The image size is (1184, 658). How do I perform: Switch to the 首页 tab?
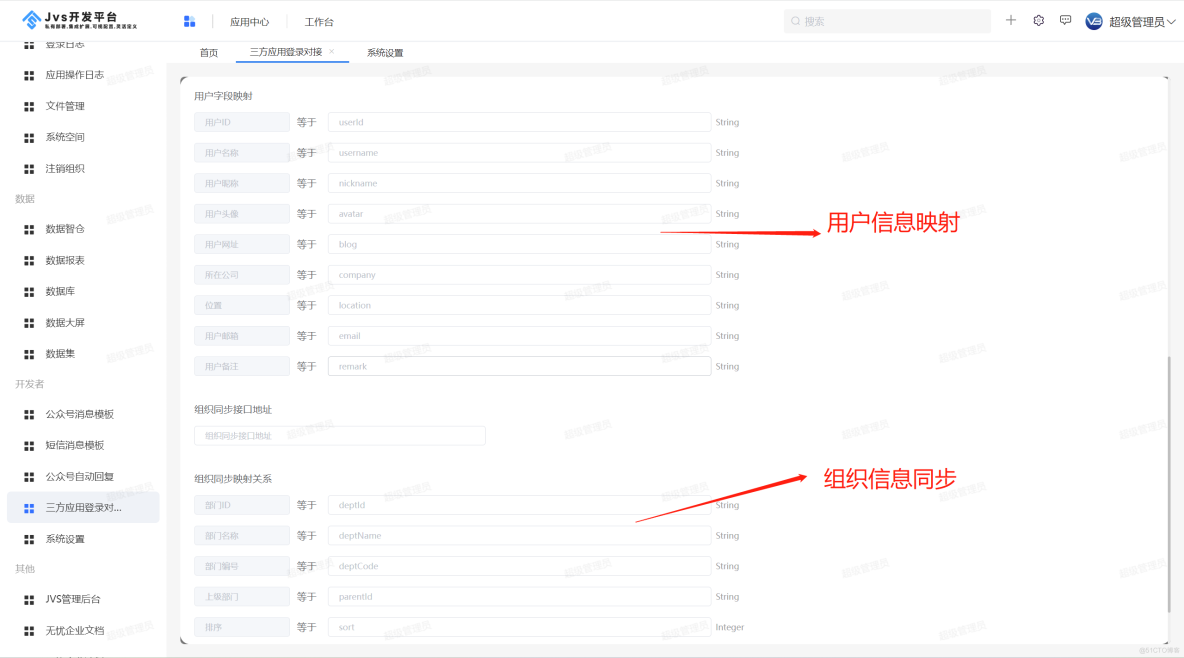click(208, 52)
